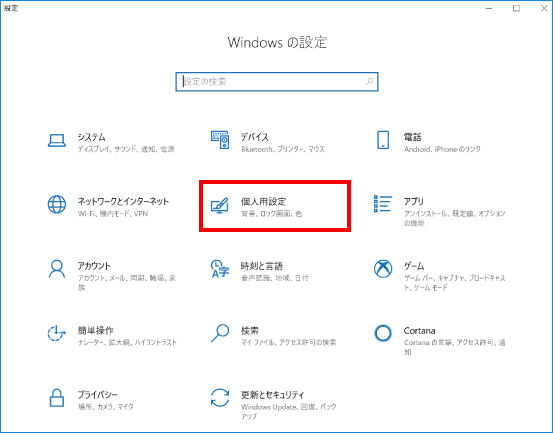Viewport: 553px width, 433px height.
Task: Click the ゲーム title text
Action: pyautogui.click(x=414, y=266)
